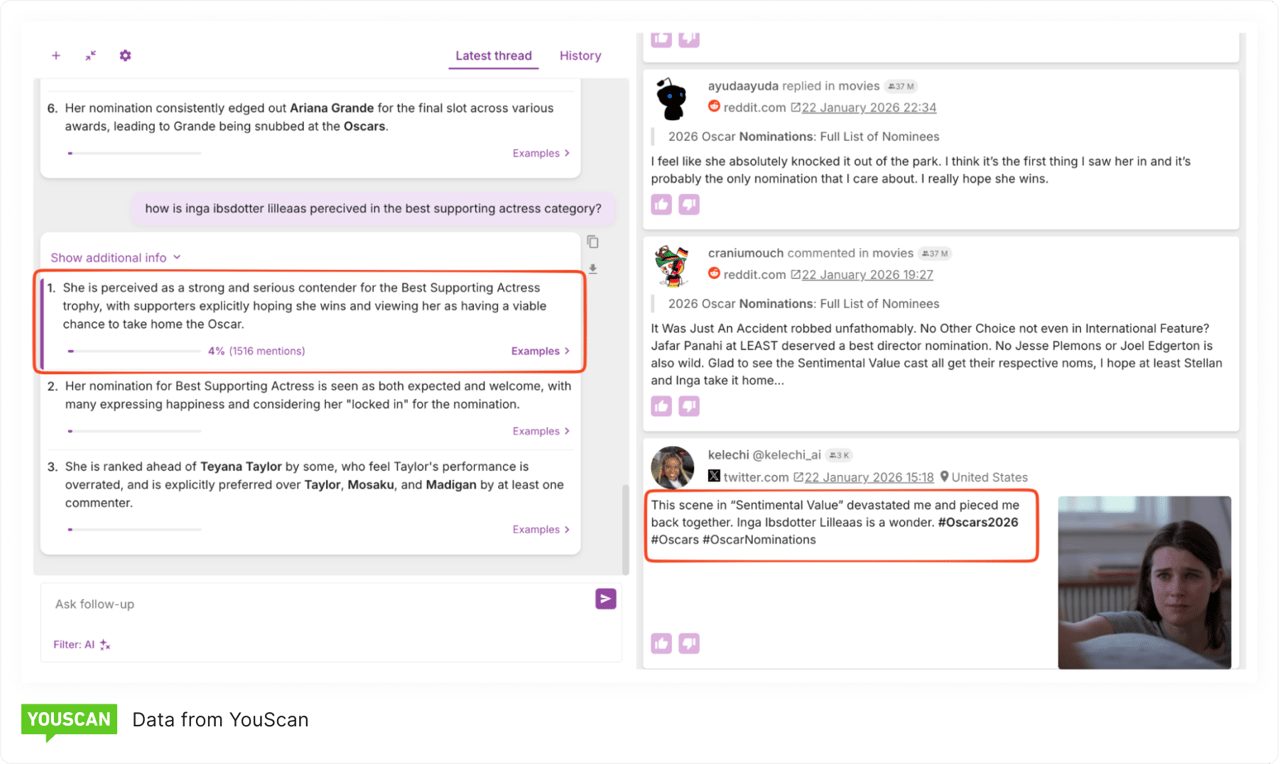Thumbs down the ayudaayuda reddit post
Image resolution: width=1280 pixels, height=764 pixels.
689,205
